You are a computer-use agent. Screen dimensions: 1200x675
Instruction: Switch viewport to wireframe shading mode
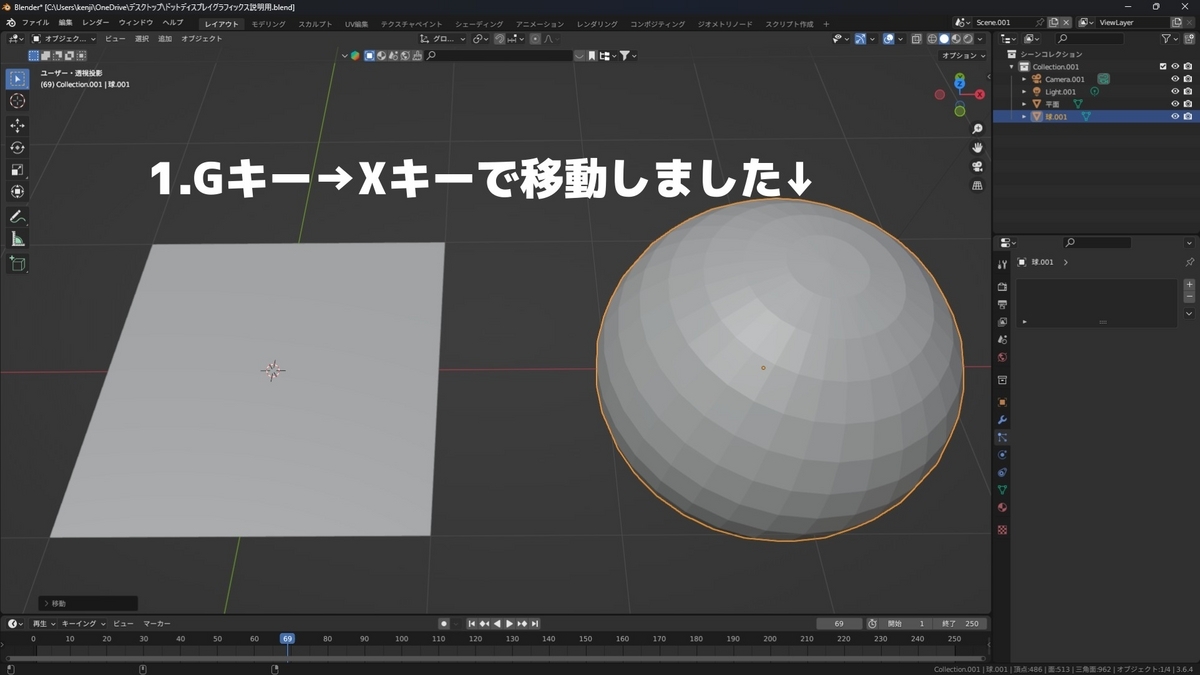pos(933,39)
